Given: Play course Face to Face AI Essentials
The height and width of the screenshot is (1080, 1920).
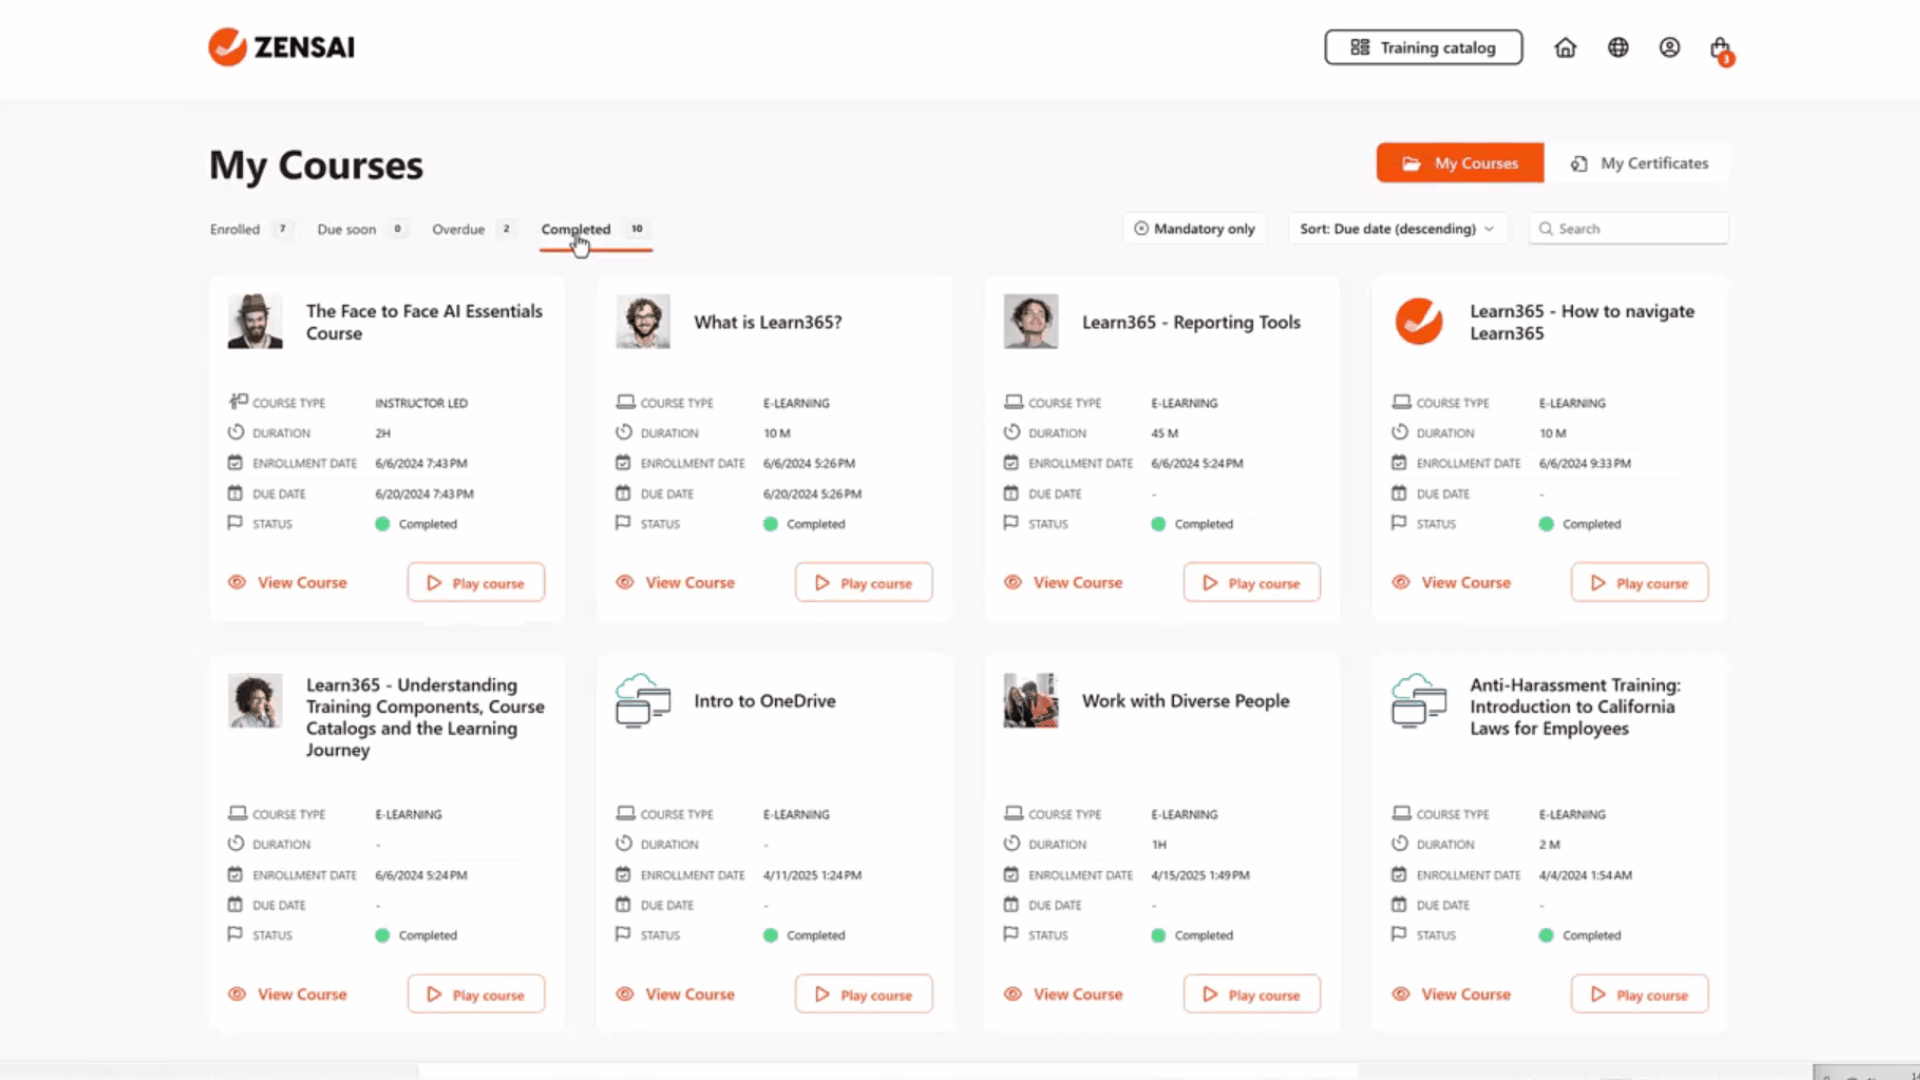Looking at the screenshot, I should 476,582.
